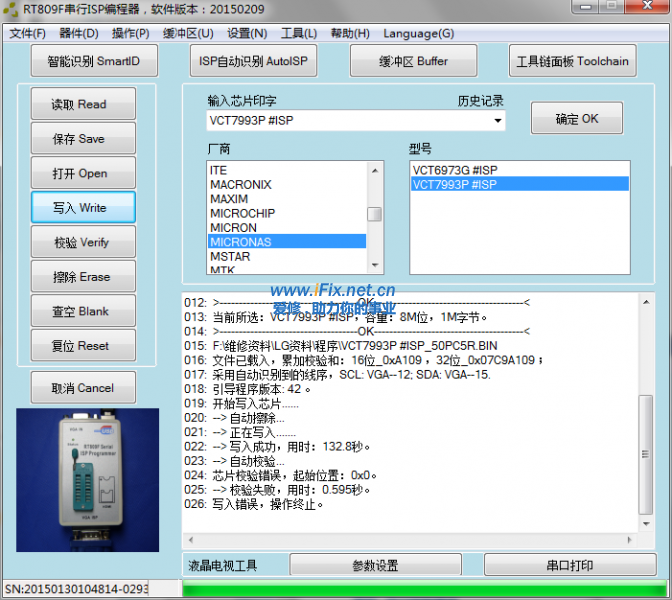Minimize the RT809F programmer window
Image resolution: width=672 pixels, height=600 pixels.
tap(586, 6)
